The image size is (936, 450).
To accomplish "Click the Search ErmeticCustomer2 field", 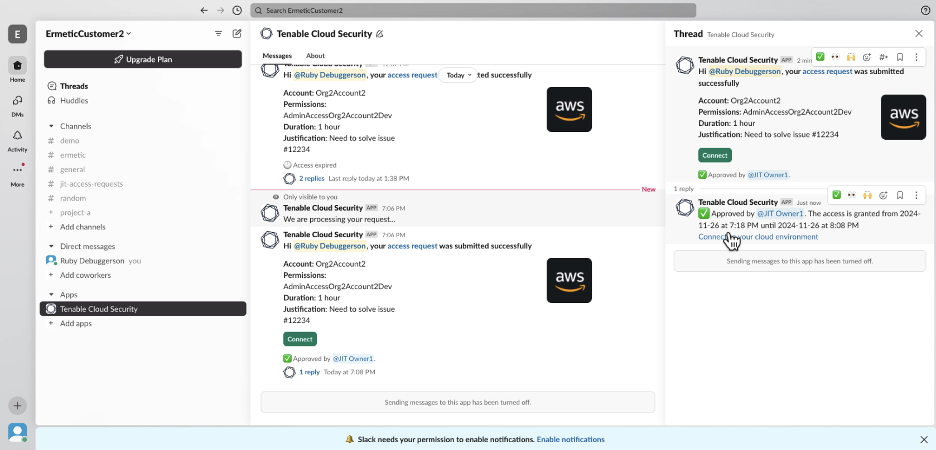I will pos(473,10).
